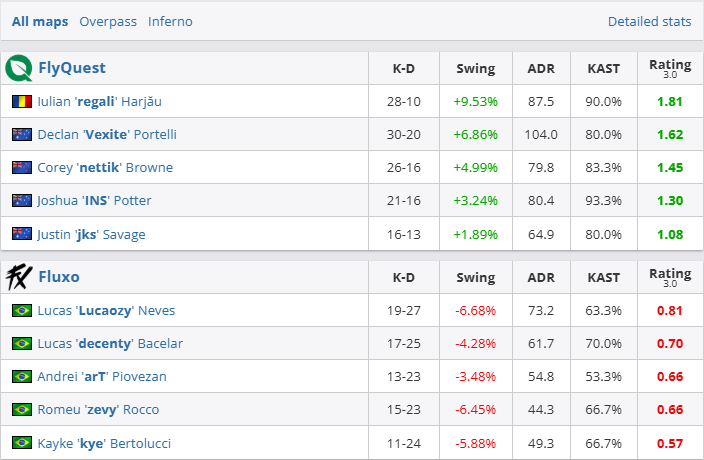Click the Fluxo team logo icon
Screen dimensions: 704x460
pyautogui.click(x=19, y=277)
